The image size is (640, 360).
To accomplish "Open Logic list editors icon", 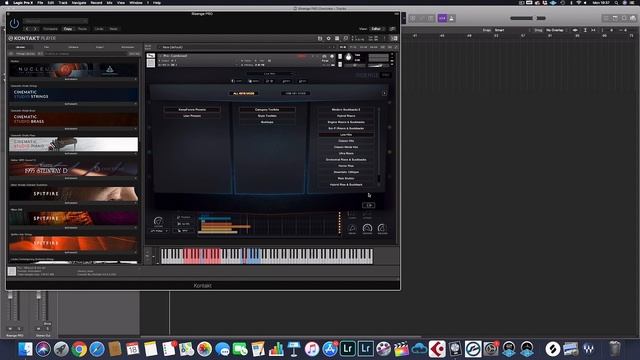I will pyautogui.click(x=606, y=18).
